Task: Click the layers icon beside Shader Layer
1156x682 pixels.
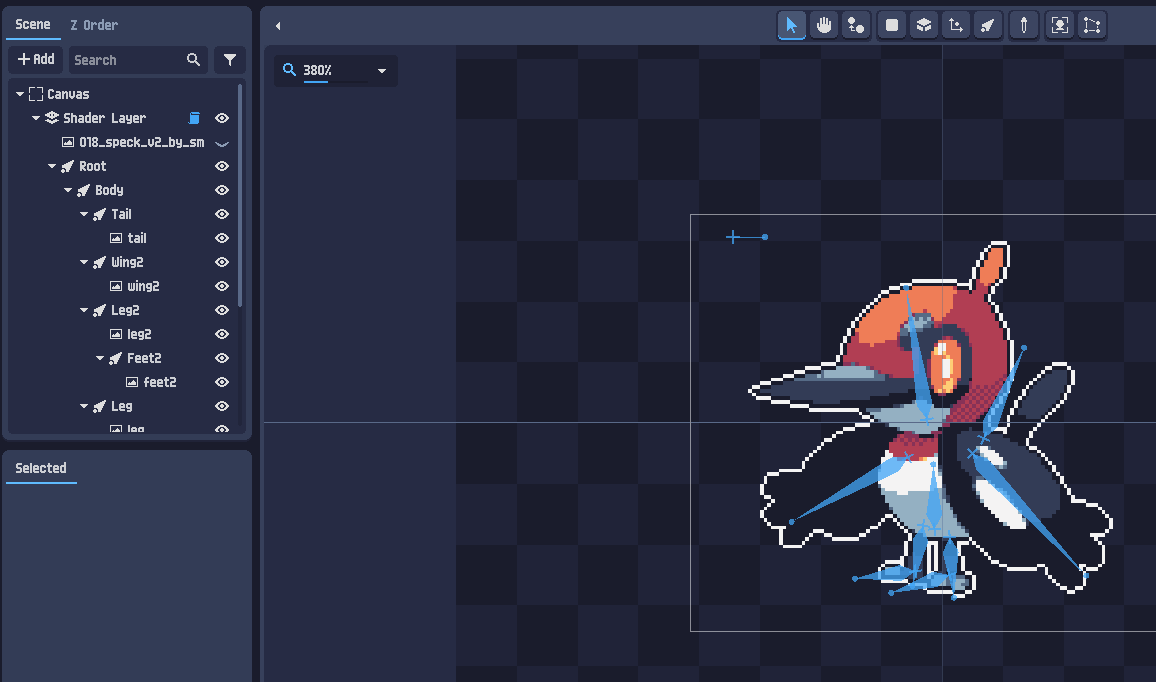Action: [52, 118]
